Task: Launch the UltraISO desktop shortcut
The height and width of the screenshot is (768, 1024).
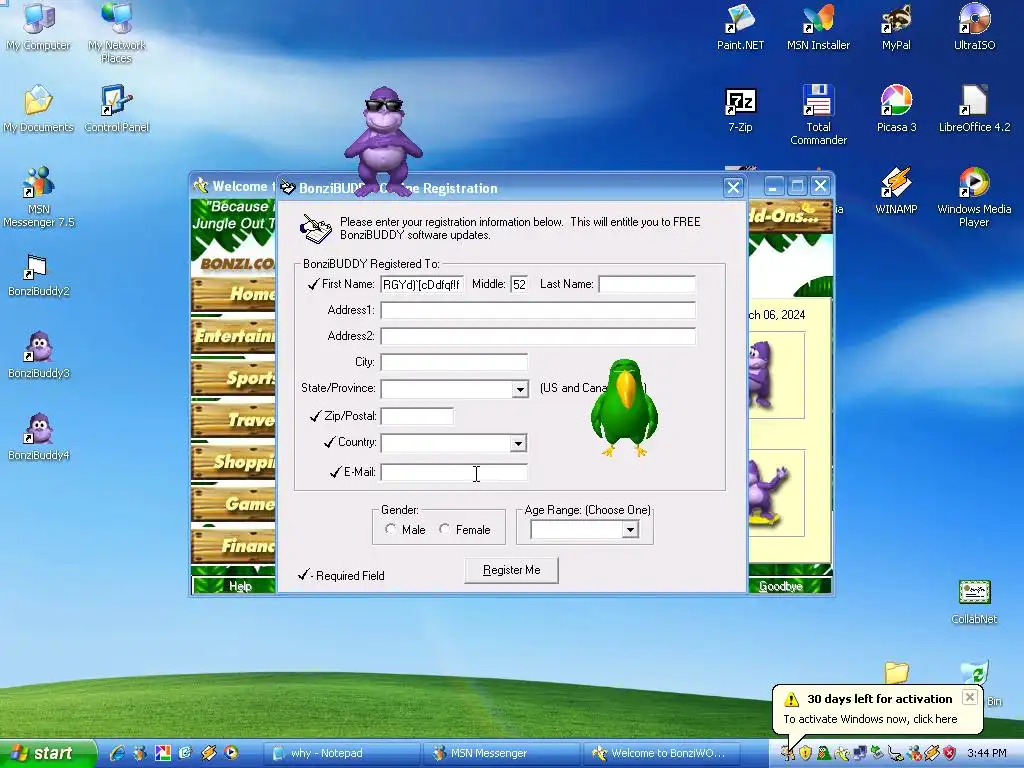Action: tap(974, 26)
